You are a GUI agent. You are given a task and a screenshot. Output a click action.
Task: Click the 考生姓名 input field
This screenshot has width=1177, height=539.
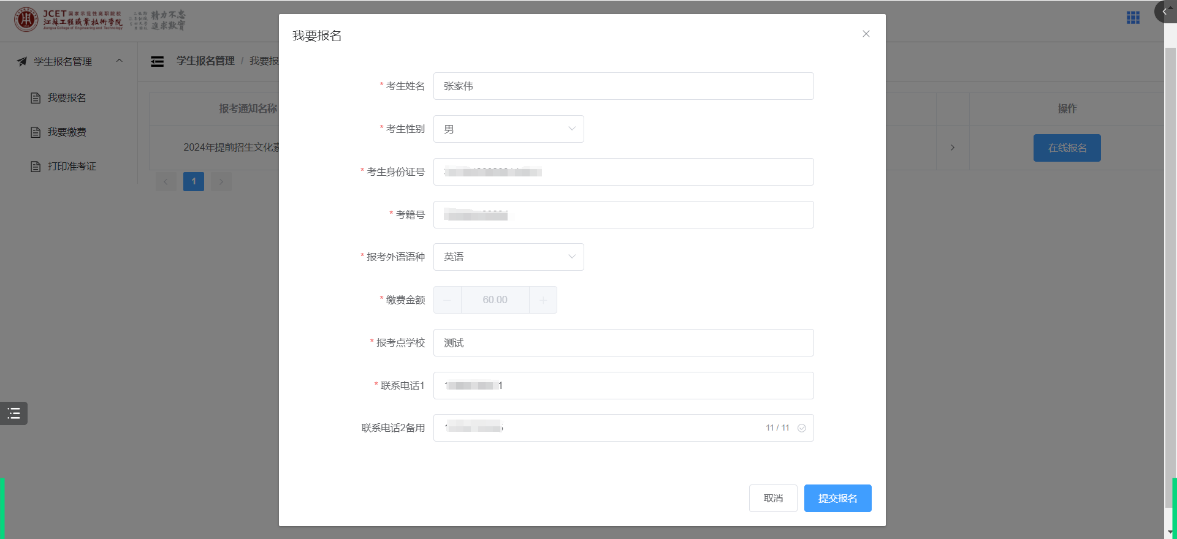tap(622, 86)
